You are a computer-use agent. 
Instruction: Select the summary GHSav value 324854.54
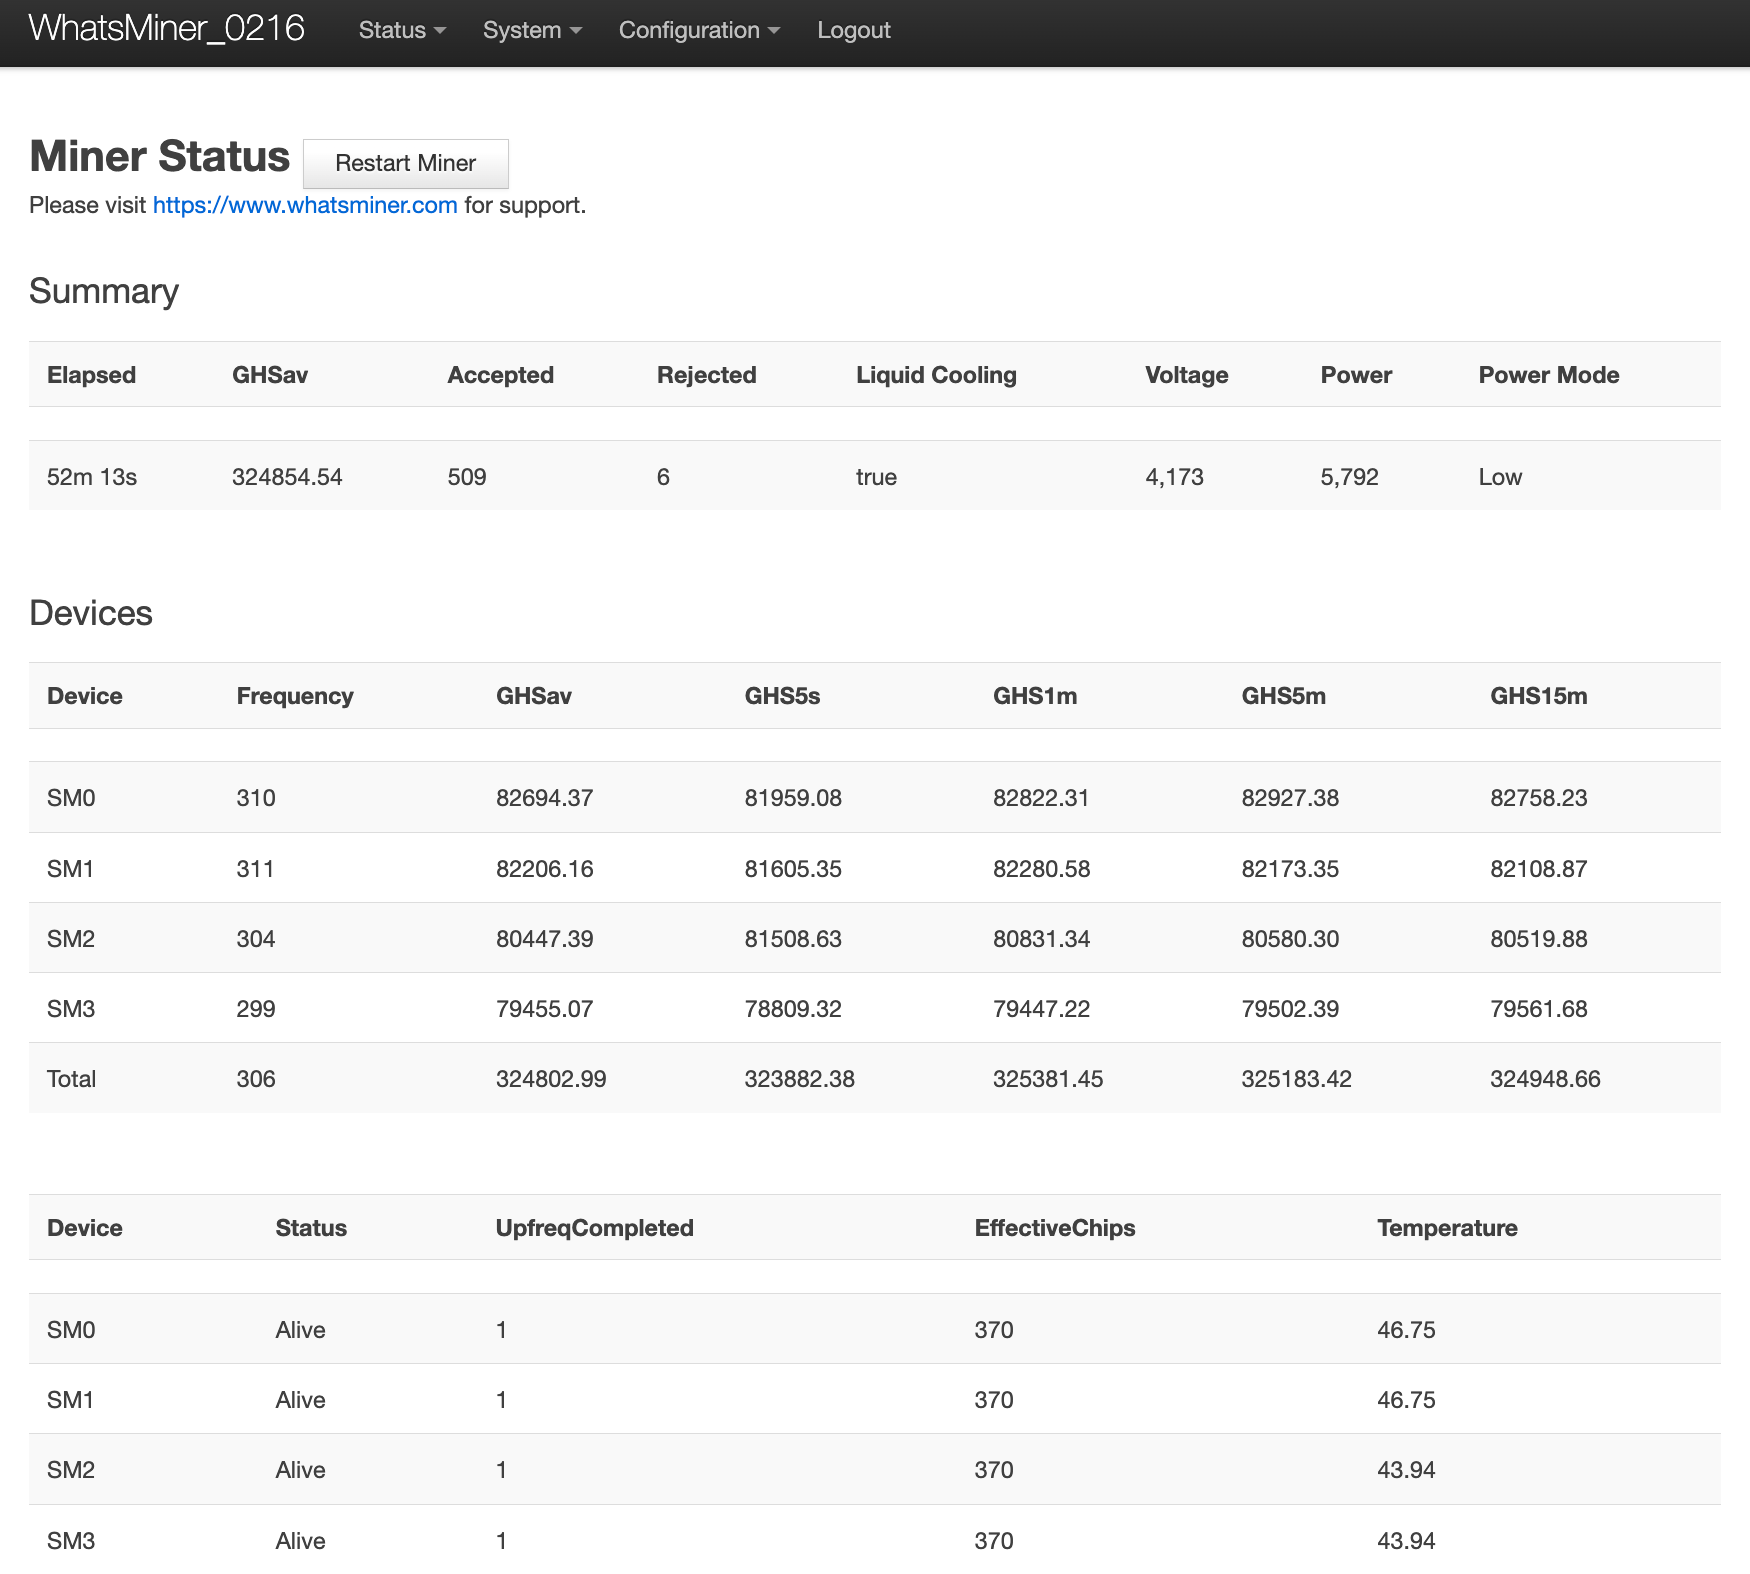click(287, 477)
